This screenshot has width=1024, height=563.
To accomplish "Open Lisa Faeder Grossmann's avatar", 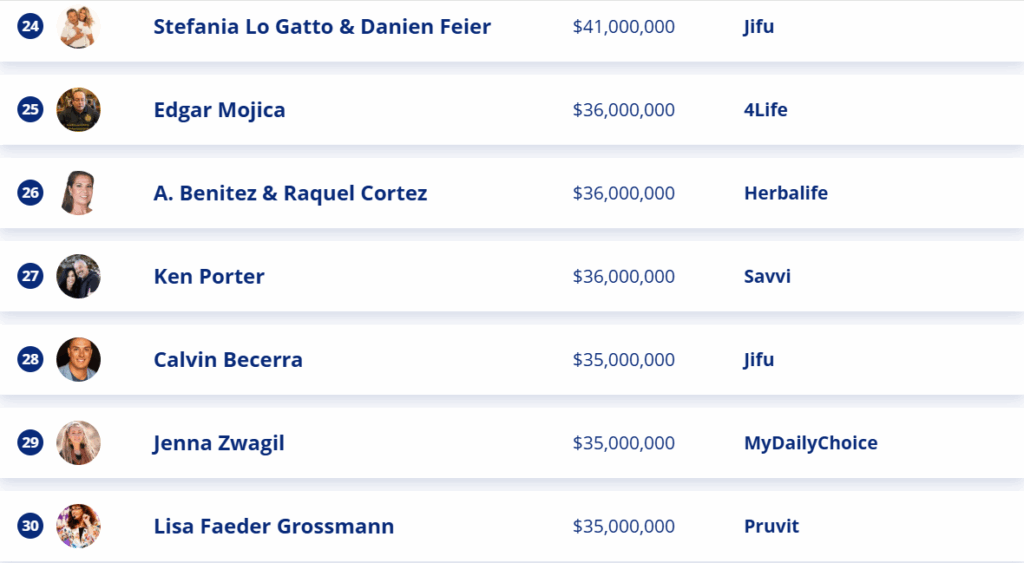I will (x=78, y=526).
